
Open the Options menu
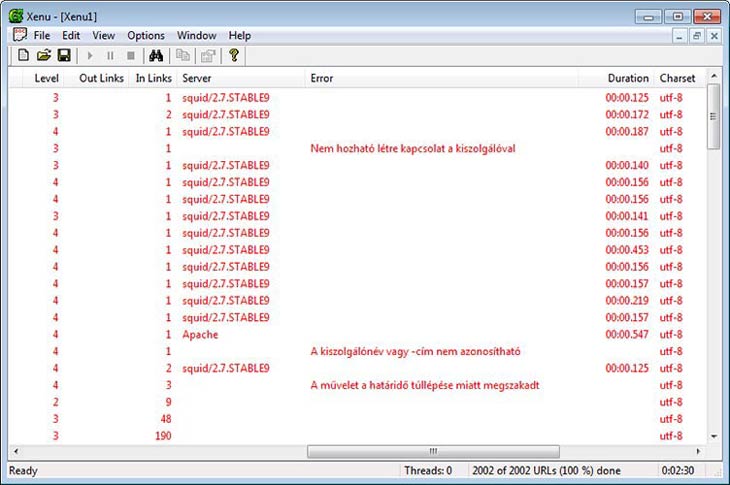click(x=146, y=36)
